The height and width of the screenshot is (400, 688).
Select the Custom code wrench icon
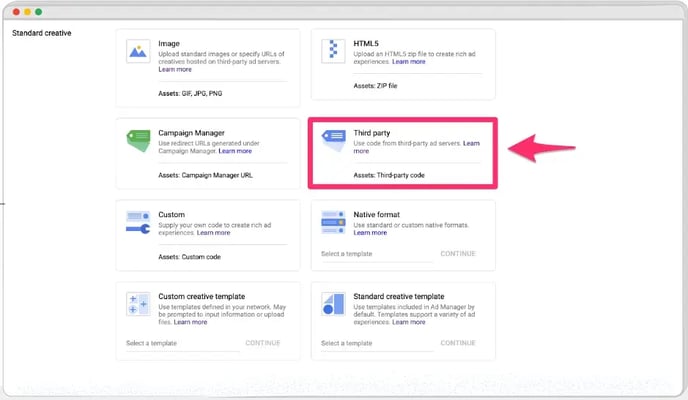(x=138, y=223)
